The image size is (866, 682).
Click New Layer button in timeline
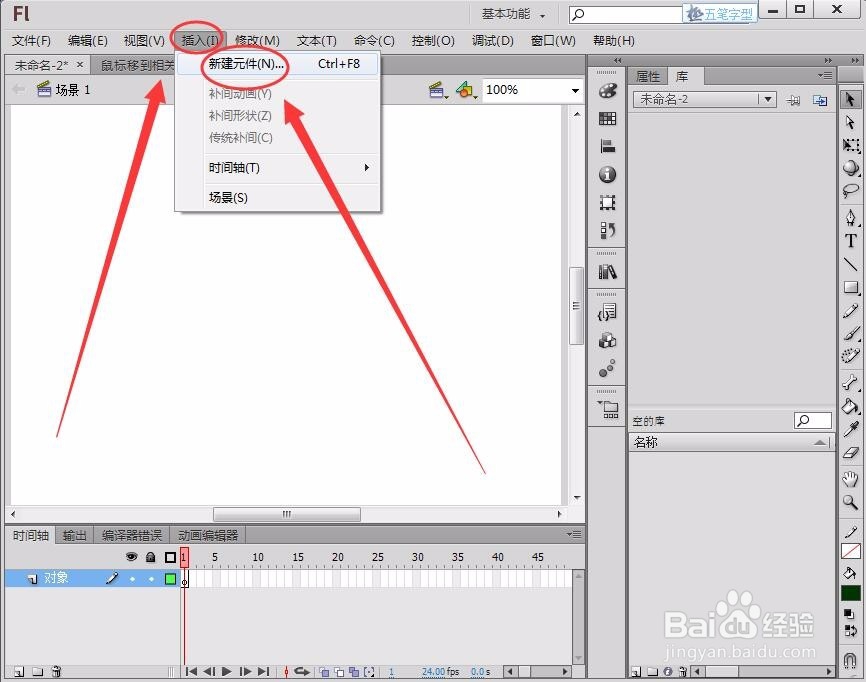click(19, 672)
